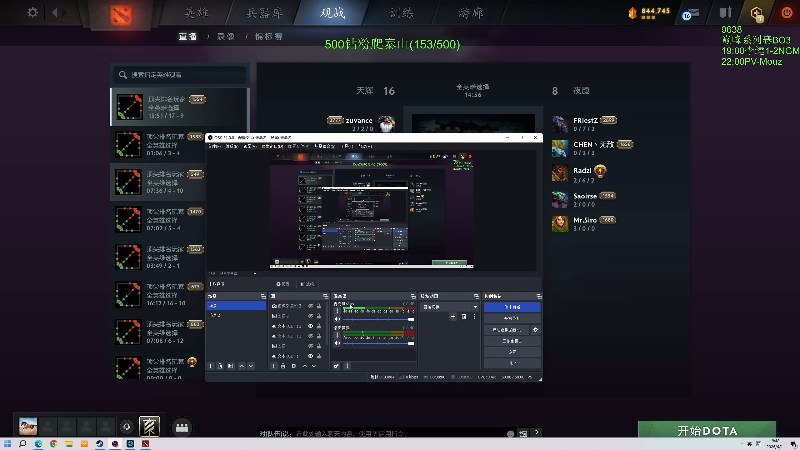Image resolution: width=800 pixels, height=450 pixels.
Task: Toggle visibility of the fourth OBS source
Action: coord(310,336)
